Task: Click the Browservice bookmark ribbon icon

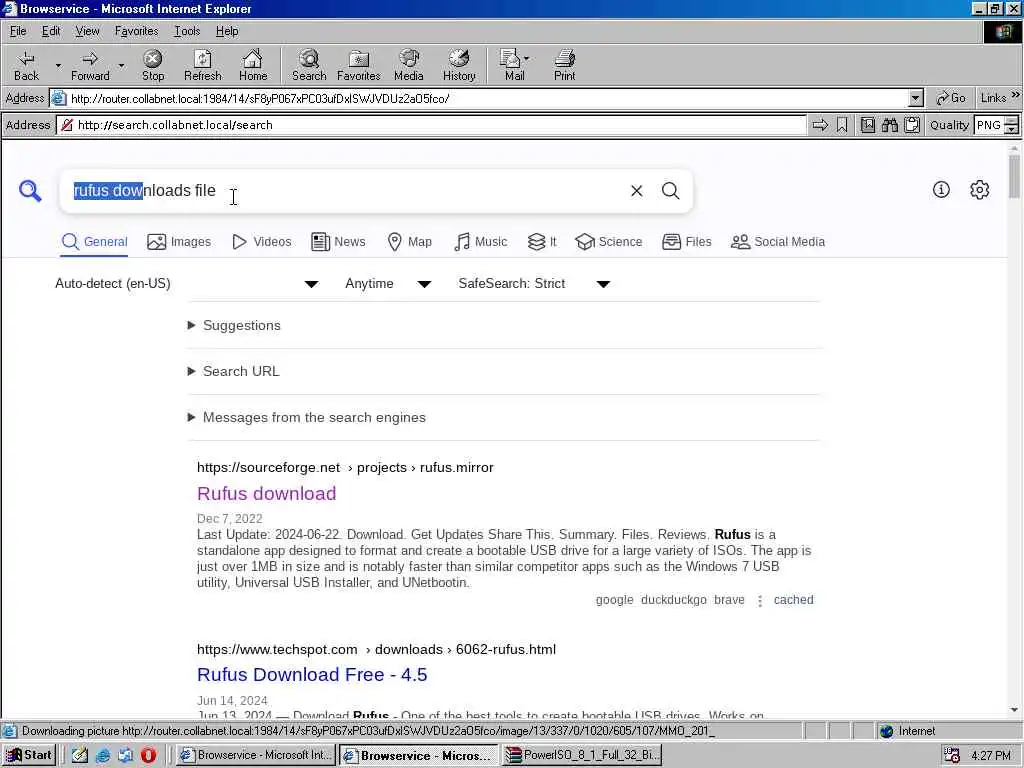Action: (842, 125)
